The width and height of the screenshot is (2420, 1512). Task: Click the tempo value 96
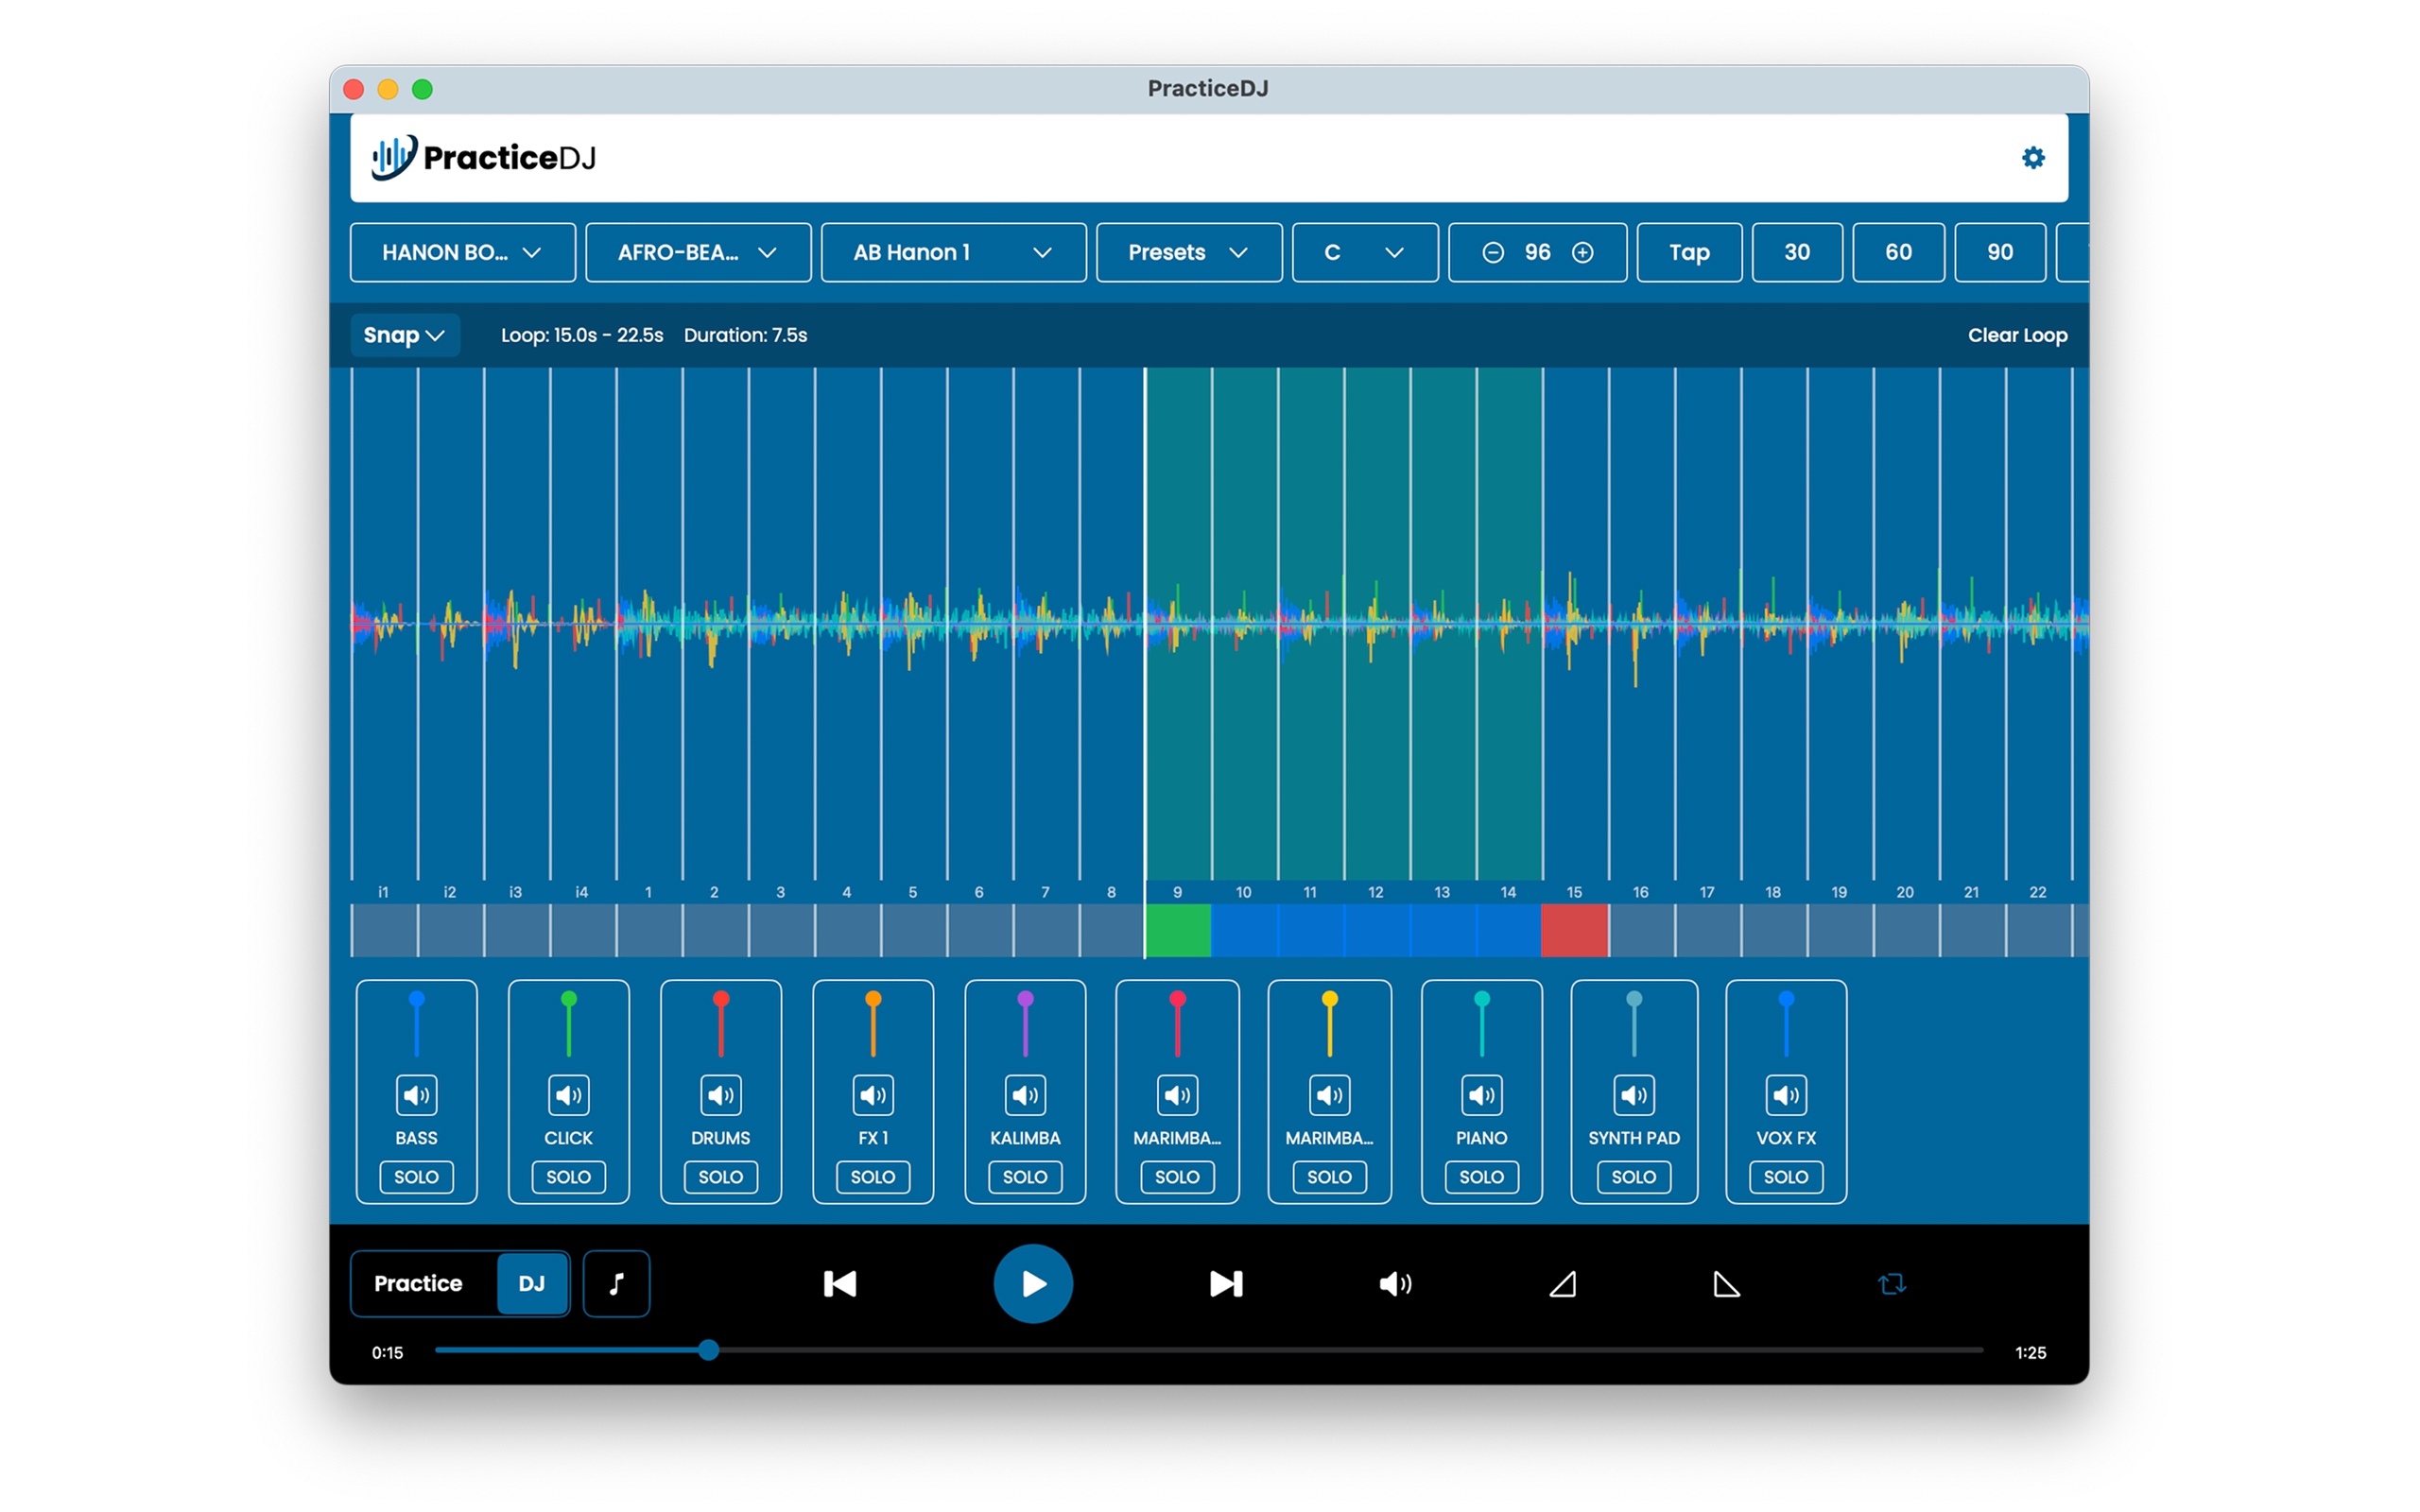1537,253
